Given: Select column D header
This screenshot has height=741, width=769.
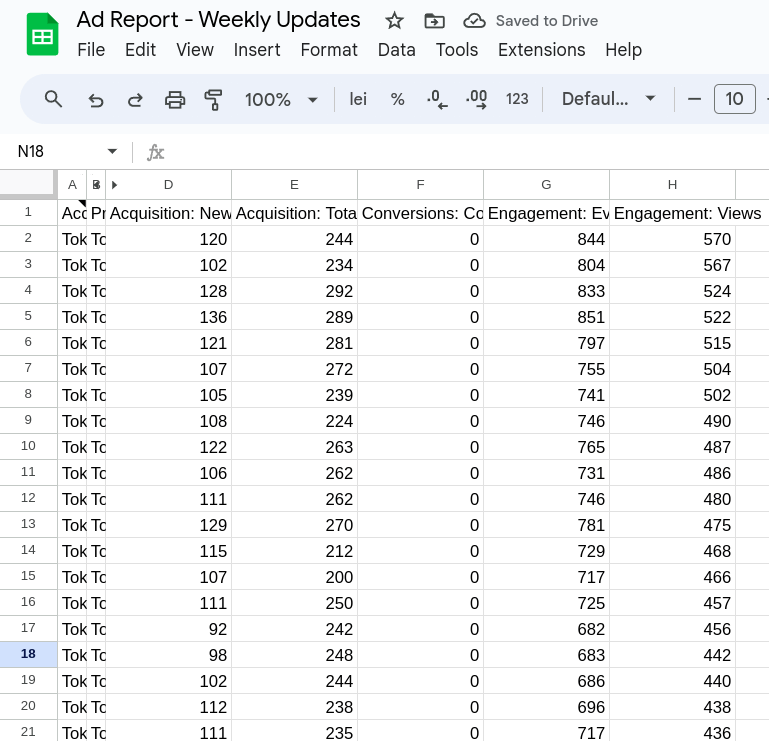Looking at the screenshot, I should click(168, 184).
